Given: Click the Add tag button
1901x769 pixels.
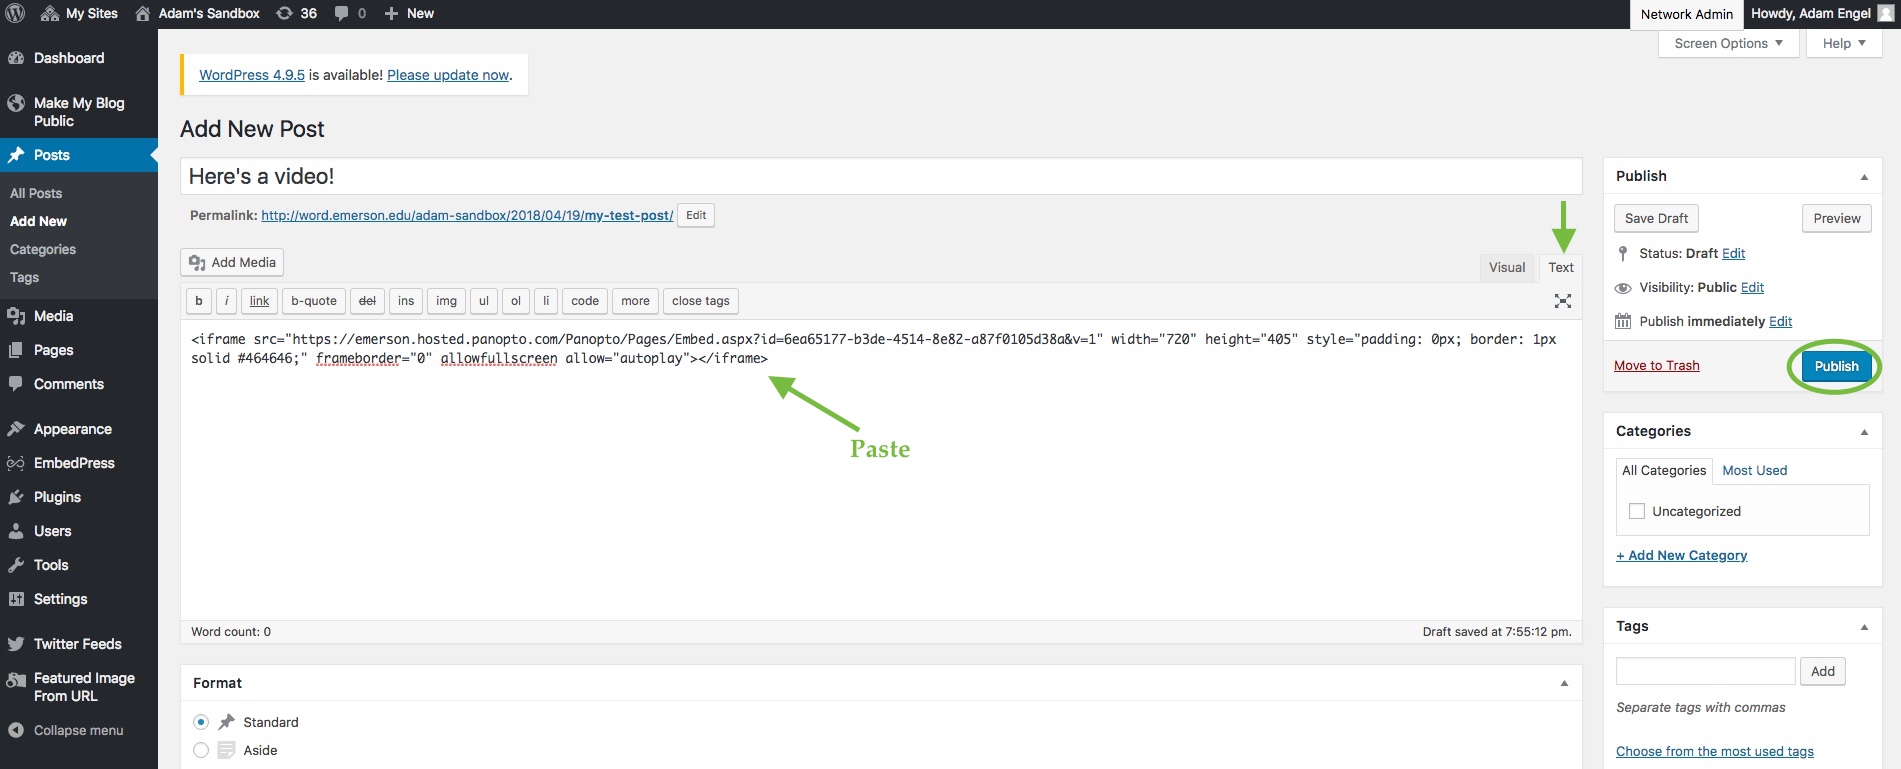Looking at the screenshot, I should coord(1823,671).
